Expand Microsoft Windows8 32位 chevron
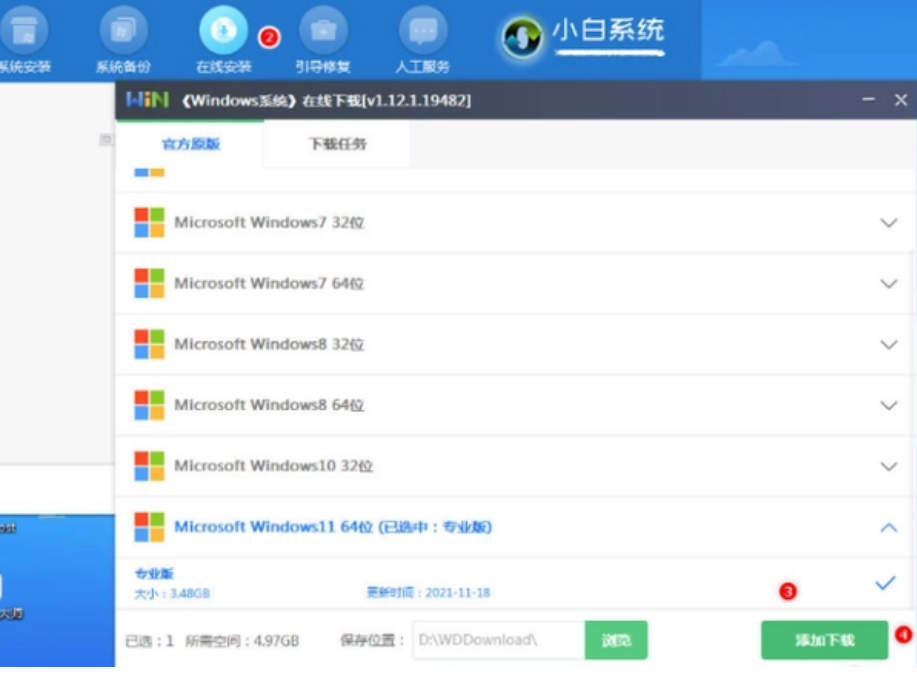This screenshot has width=917, height=676. pyautogui.click(x=889, y=345)
